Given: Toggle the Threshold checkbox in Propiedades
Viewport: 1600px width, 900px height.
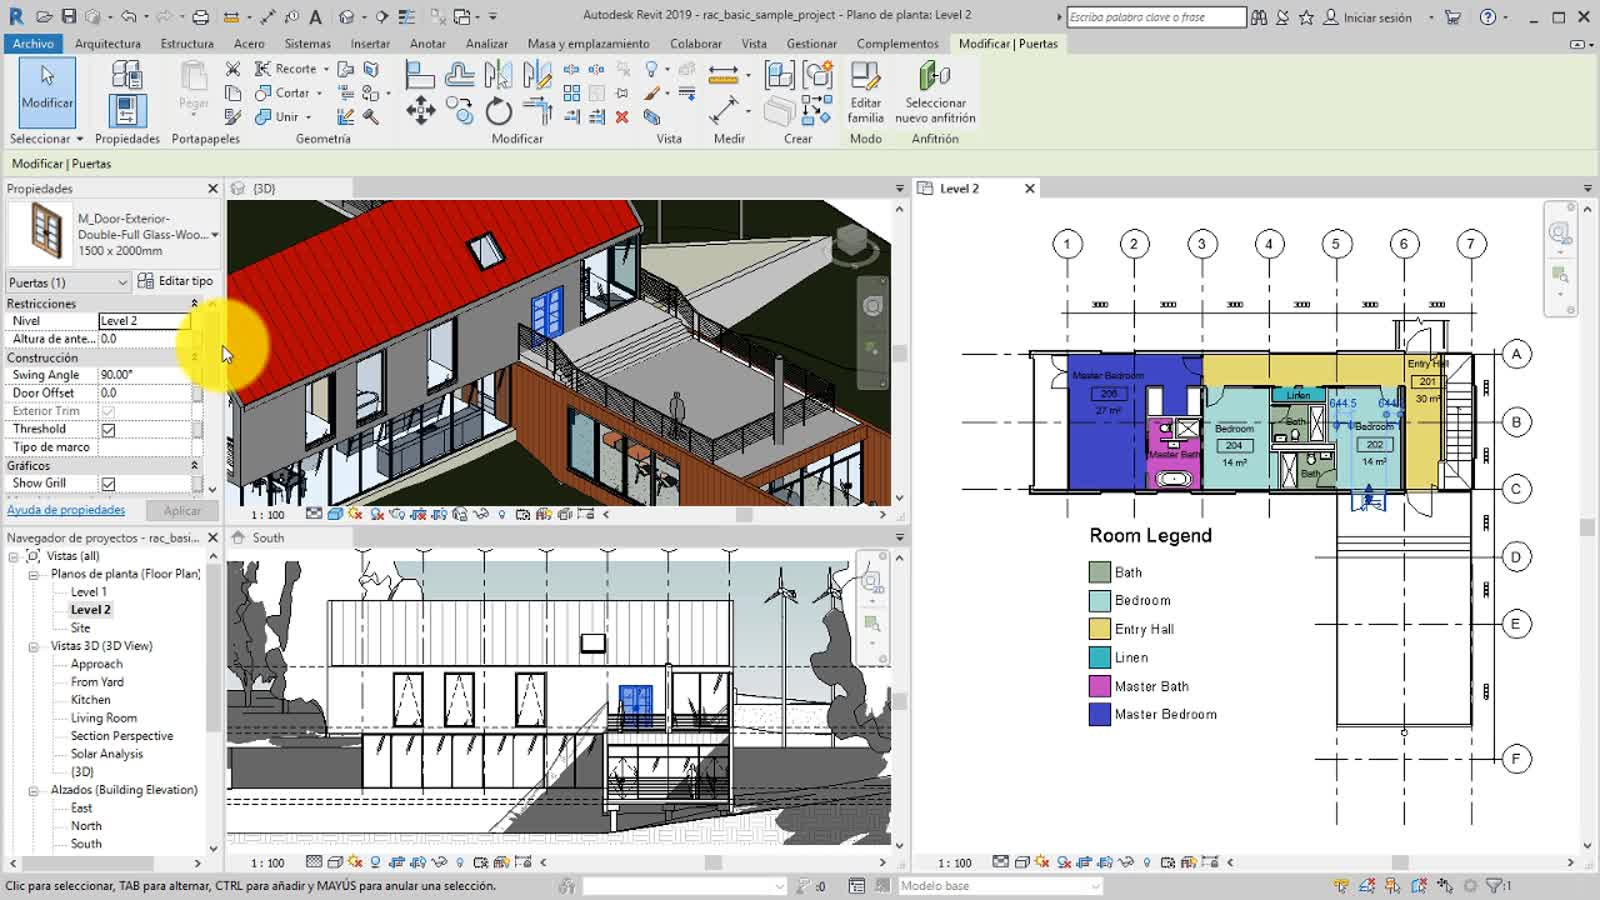Looking at the screenshot, I should (x=106, y=429).
